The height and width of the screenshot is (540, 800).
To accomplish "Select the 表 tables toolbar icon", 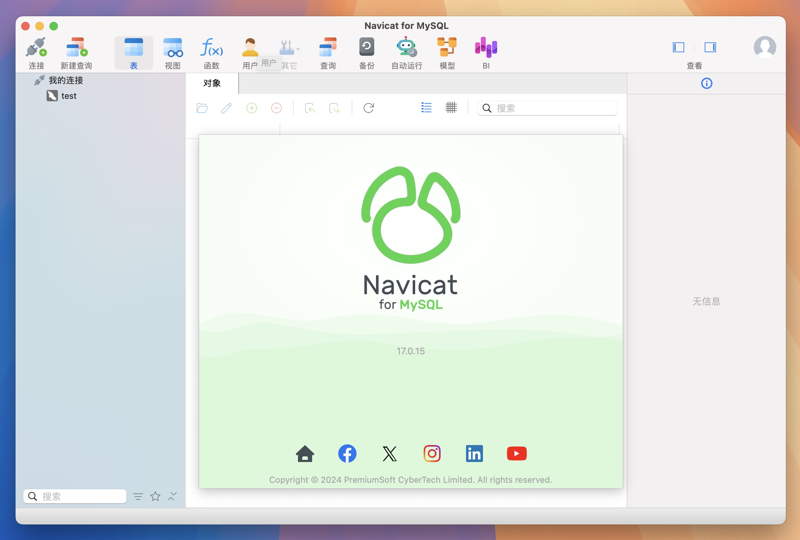I will (134, 53).
